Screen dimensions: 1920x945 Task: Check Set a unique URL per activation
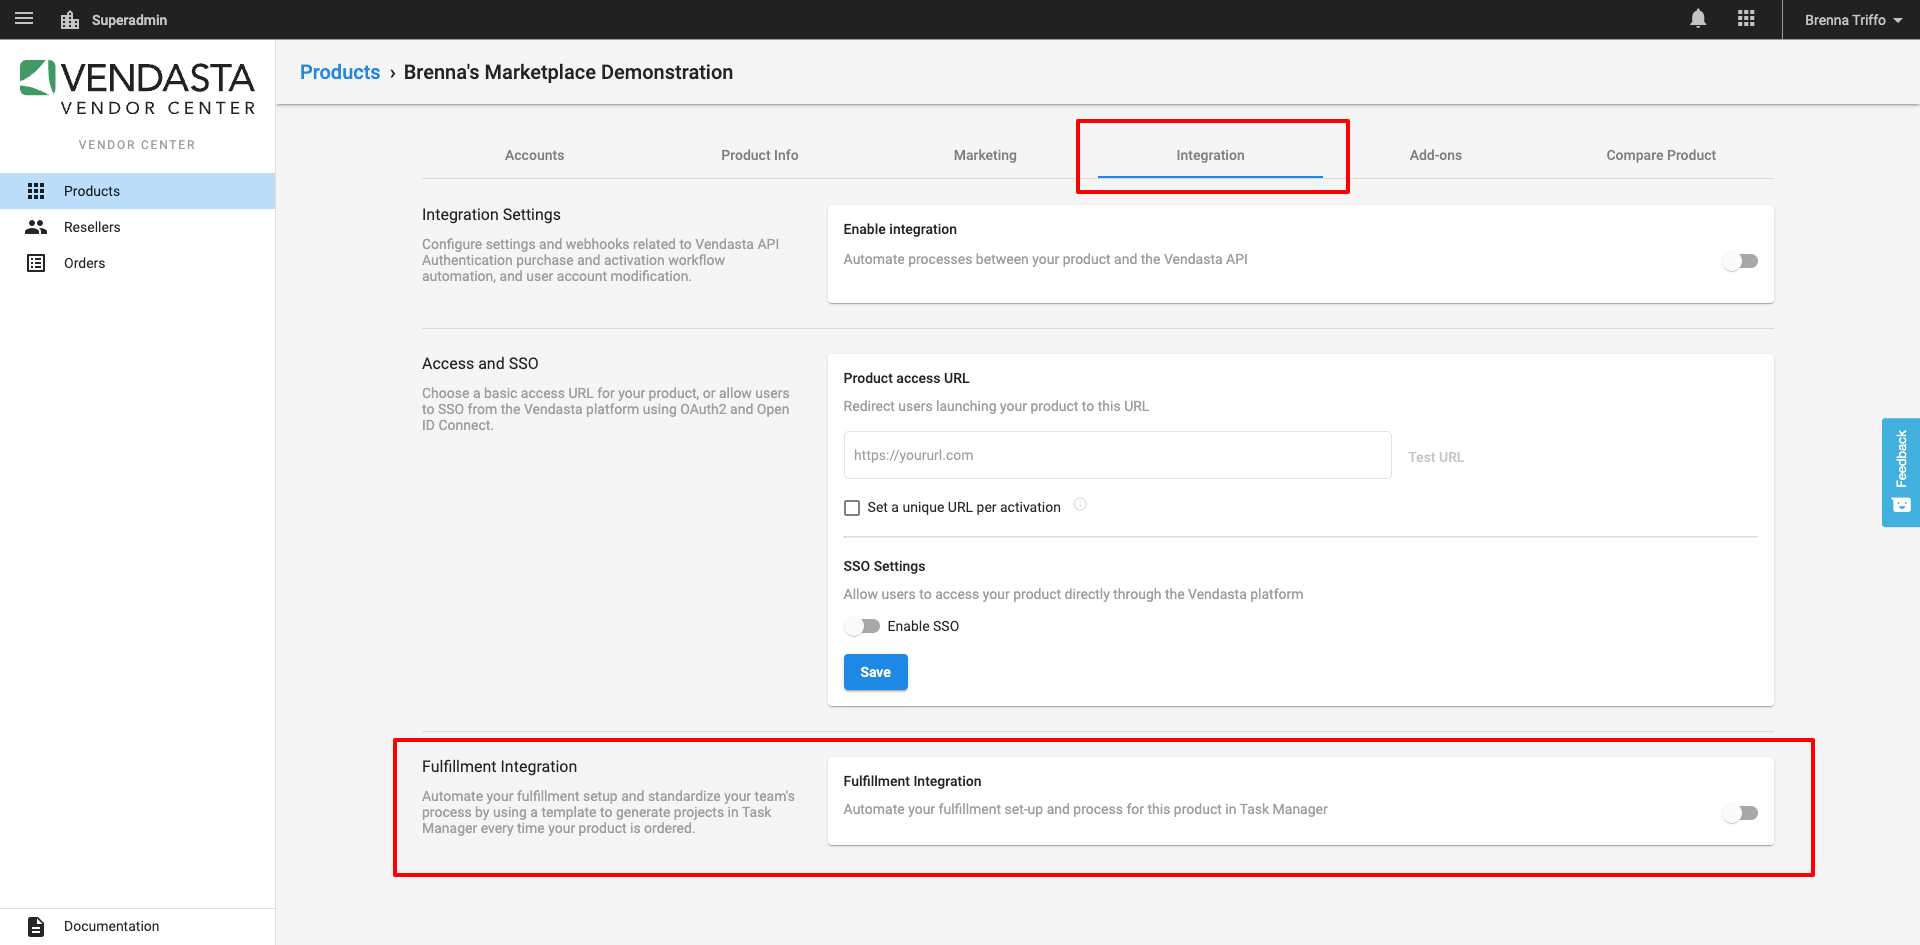(852, 508)
